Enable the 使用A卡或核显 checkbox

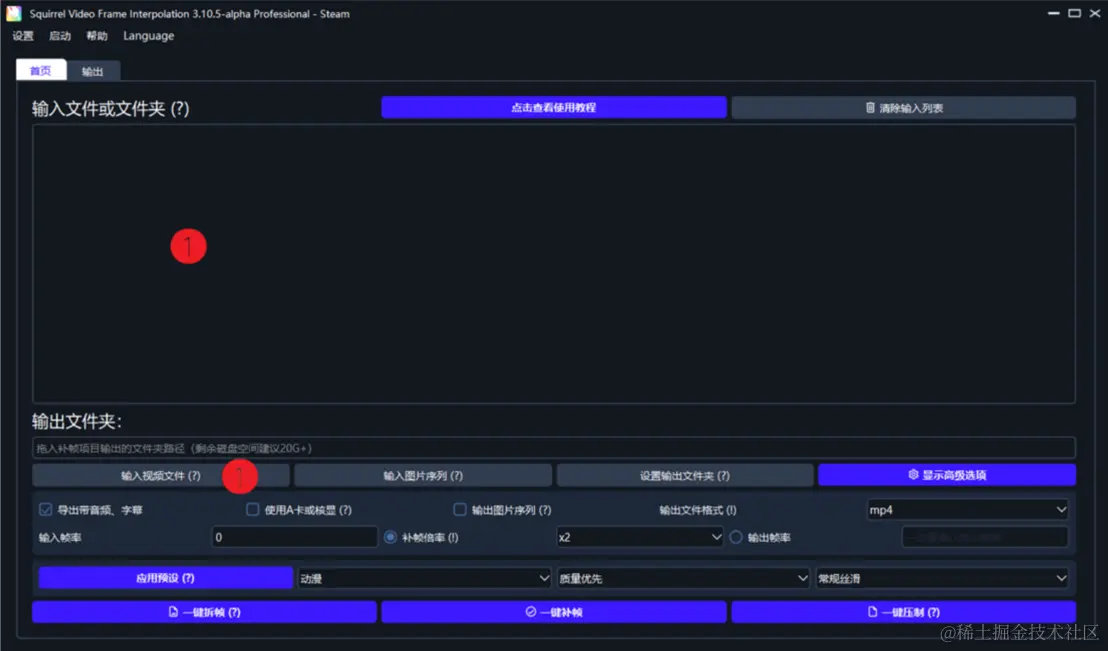(252, 510)
